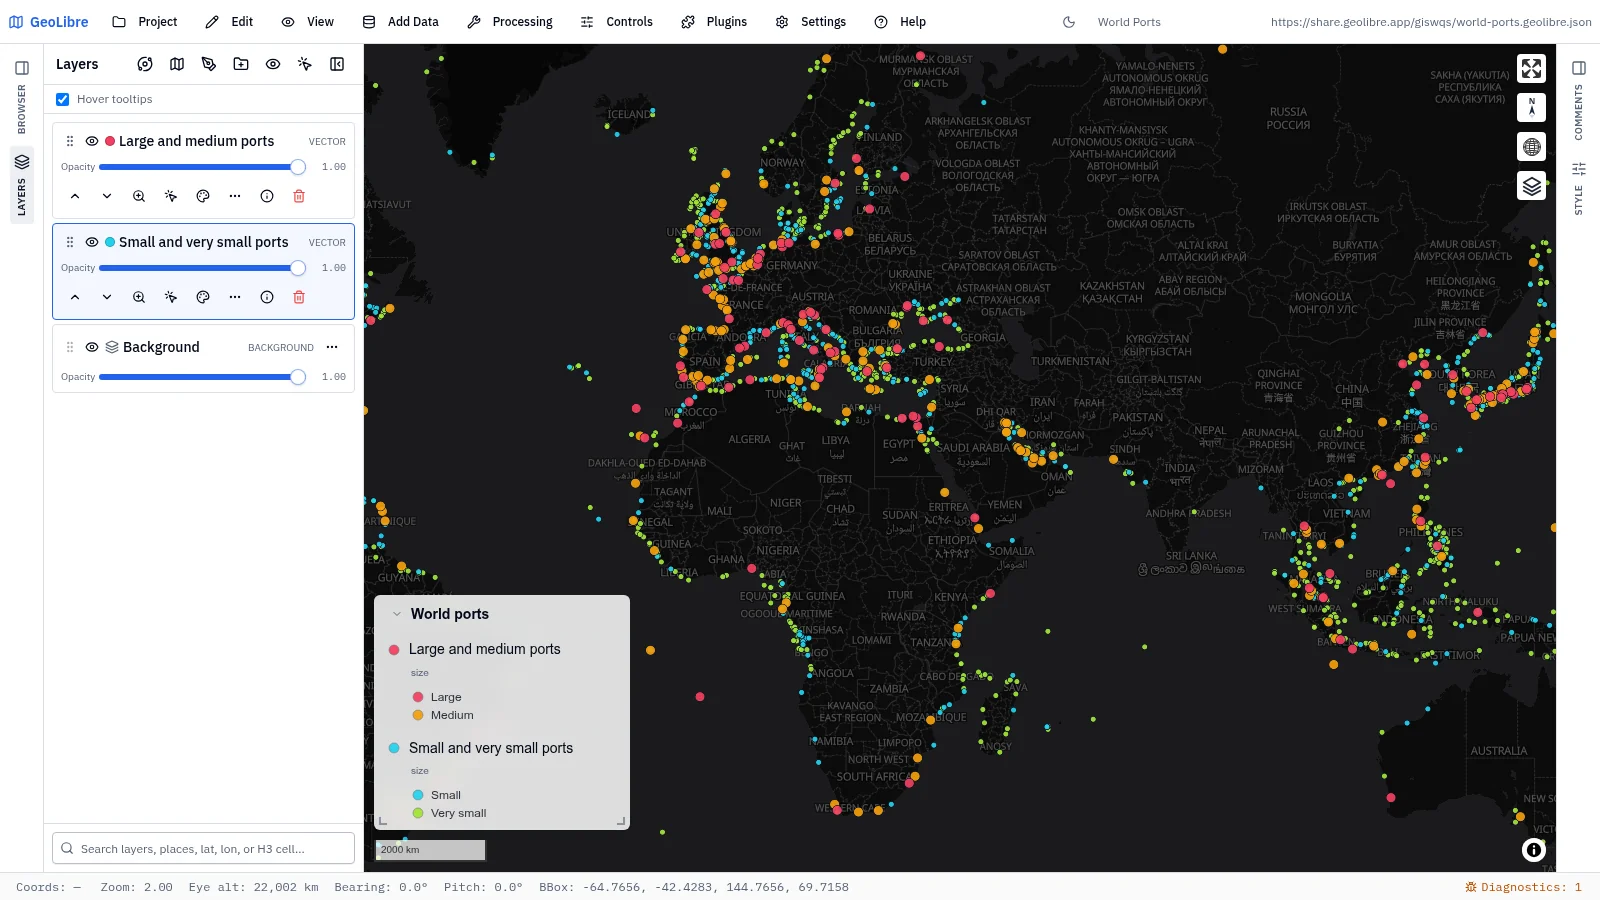1600x900 pixels.
Task: Reset map north compass button
Action: (1531, 107)
